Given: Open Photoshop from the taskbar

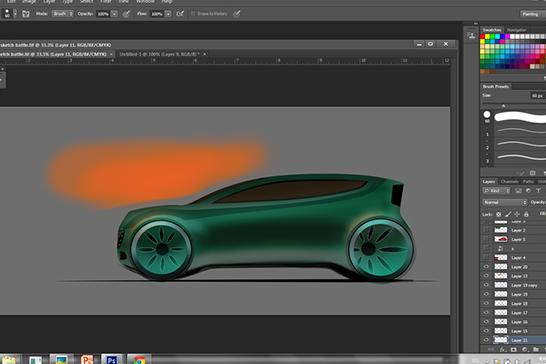Looking at the screenshot, I should (x=112, y=359).
